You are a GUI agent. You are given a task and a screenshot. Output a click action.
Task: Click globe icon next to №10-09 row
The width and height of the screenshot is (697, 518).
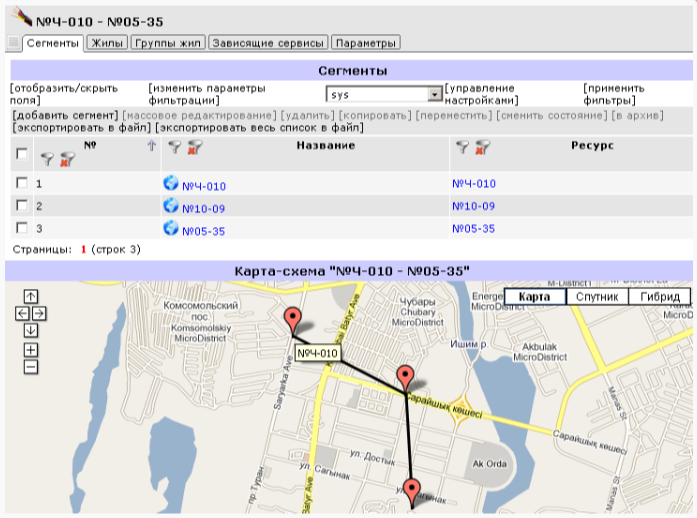click(x=171, y=205)
